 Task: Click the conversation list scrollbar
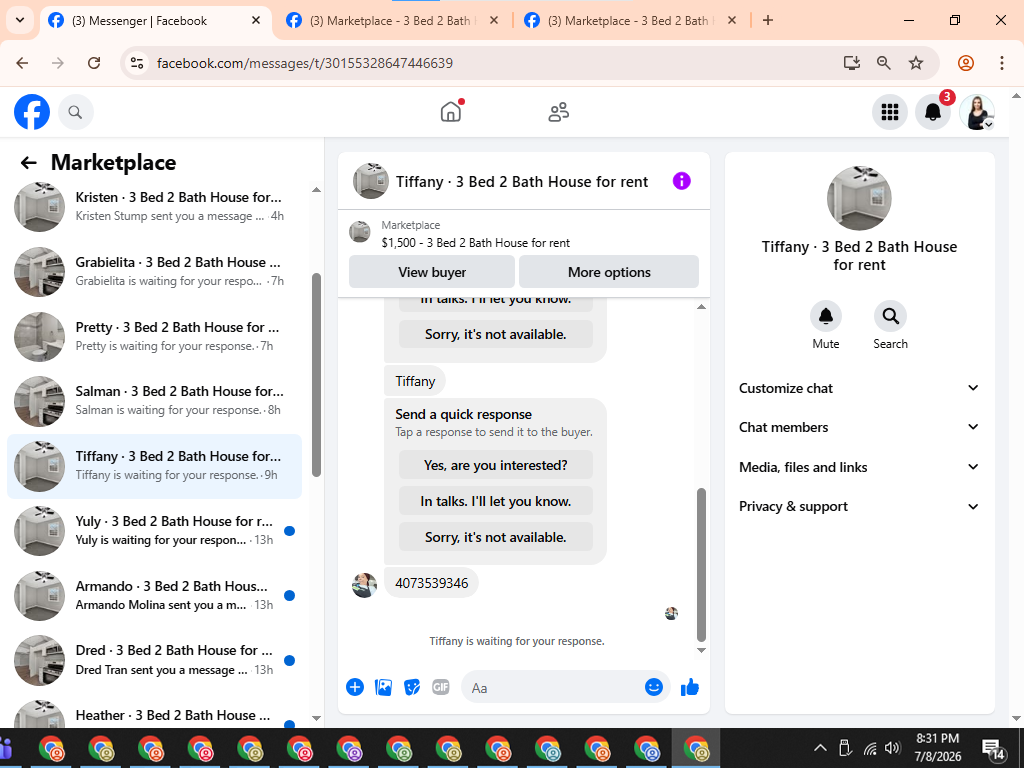click(x=317, y=375)
